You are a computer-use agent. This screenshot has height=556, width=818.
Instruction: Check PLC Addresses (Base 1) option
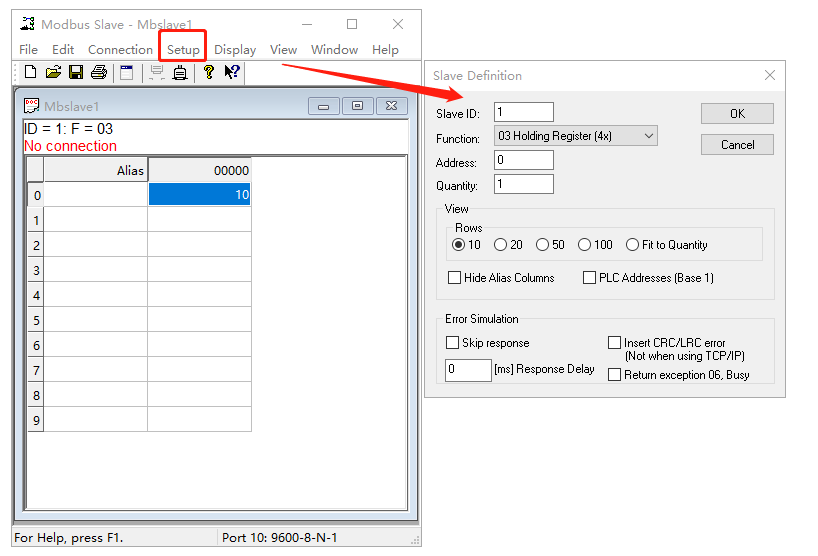pyautogui.click(x=589, y=278)
